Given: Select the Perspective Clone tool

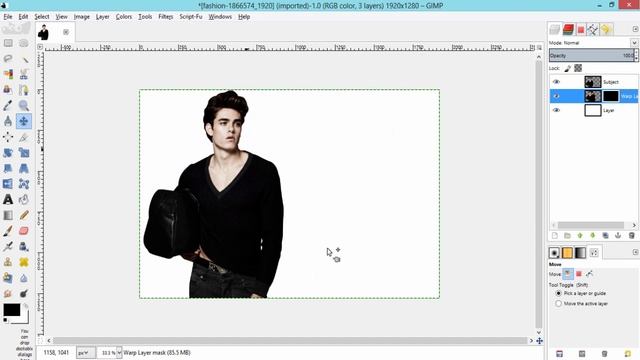Looking at the screenshot, I should click(8, 278).
